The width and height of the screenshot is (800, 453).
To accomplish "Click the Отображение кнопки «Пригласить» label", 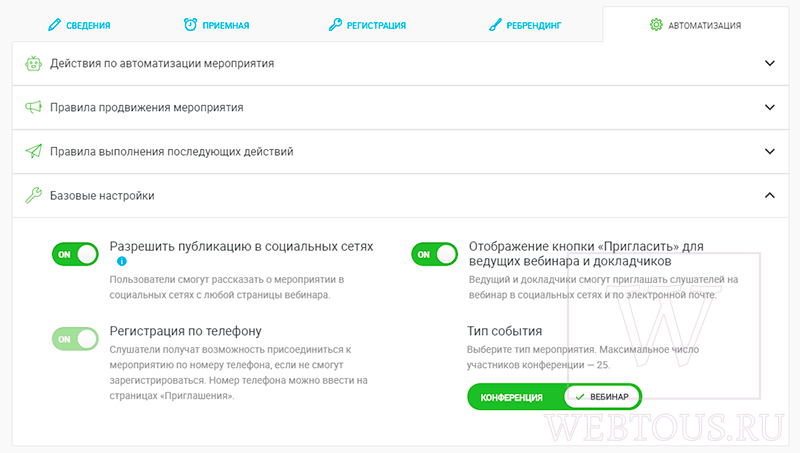I will (586, 254).
